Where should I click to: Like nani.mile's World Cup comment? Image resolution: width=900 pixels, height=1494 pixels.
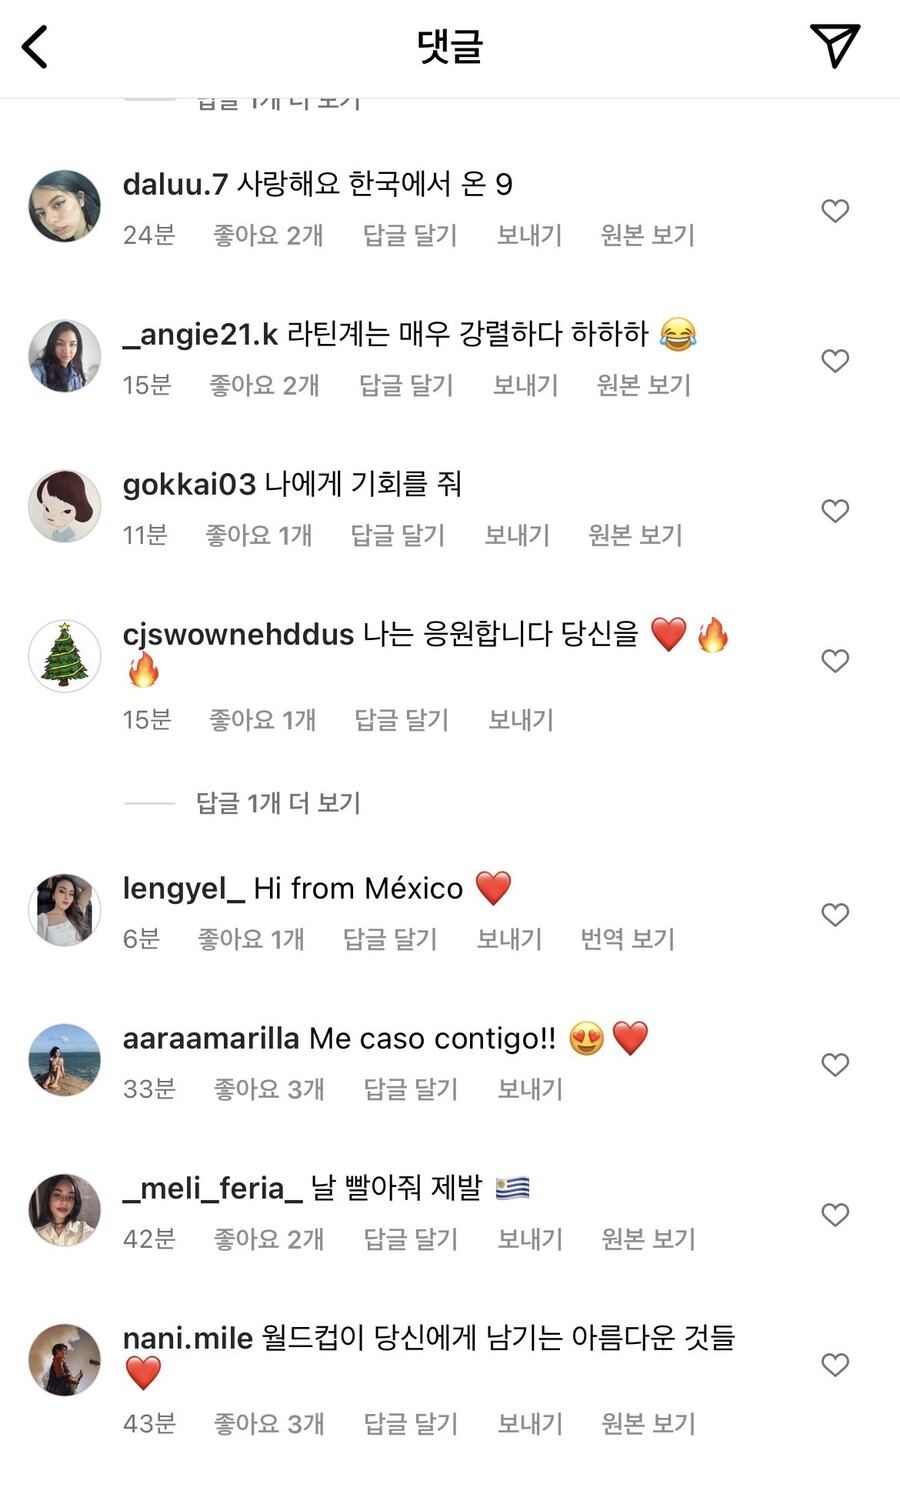pyautogui.click(x=835, y=1365)
